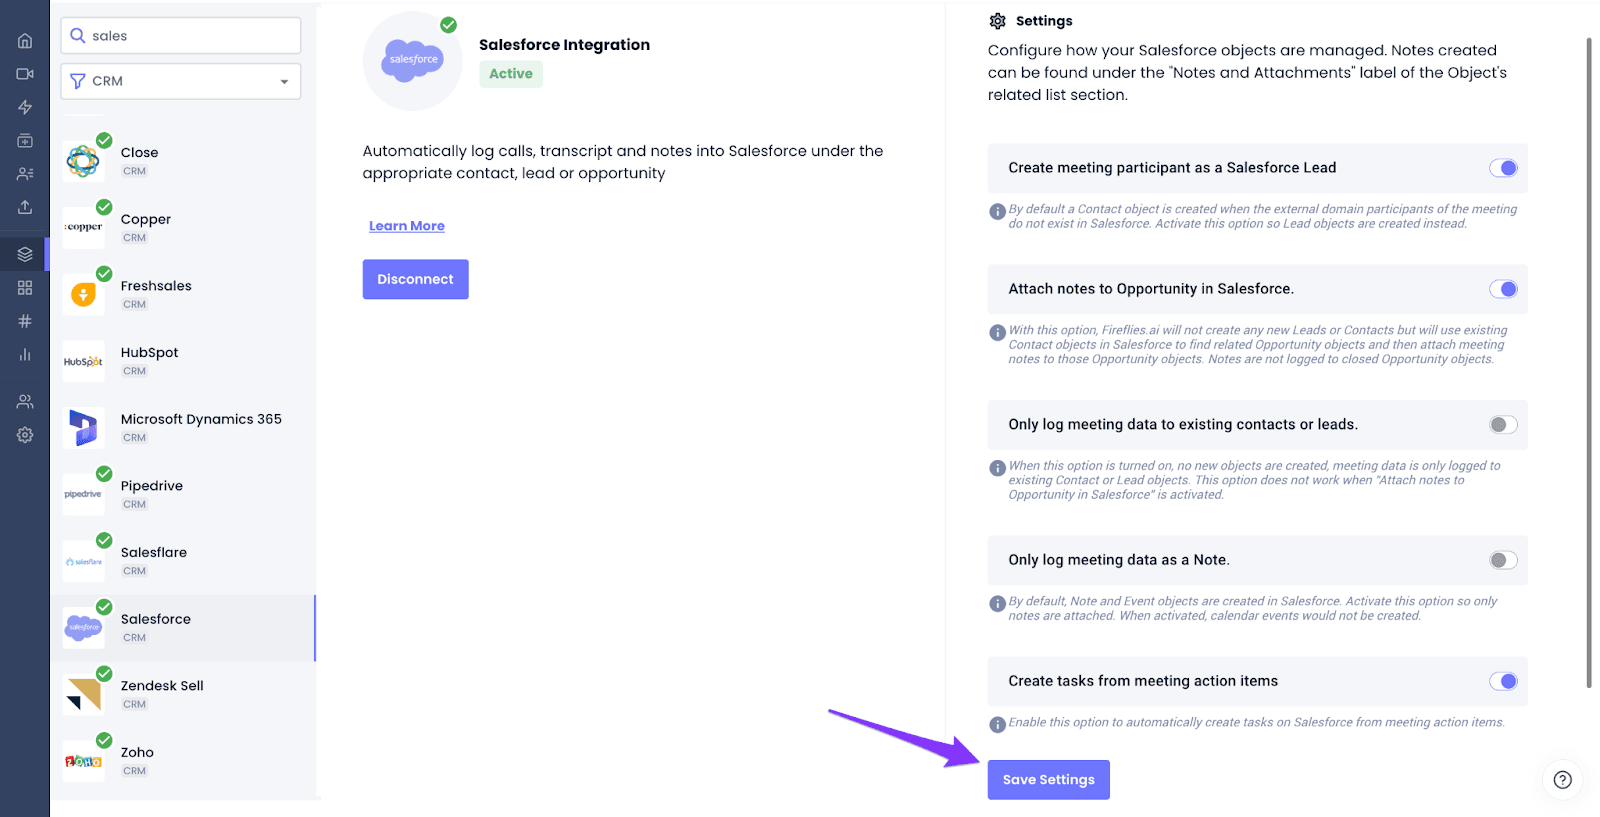Click info icon under Create tasks option

[997, 725]
